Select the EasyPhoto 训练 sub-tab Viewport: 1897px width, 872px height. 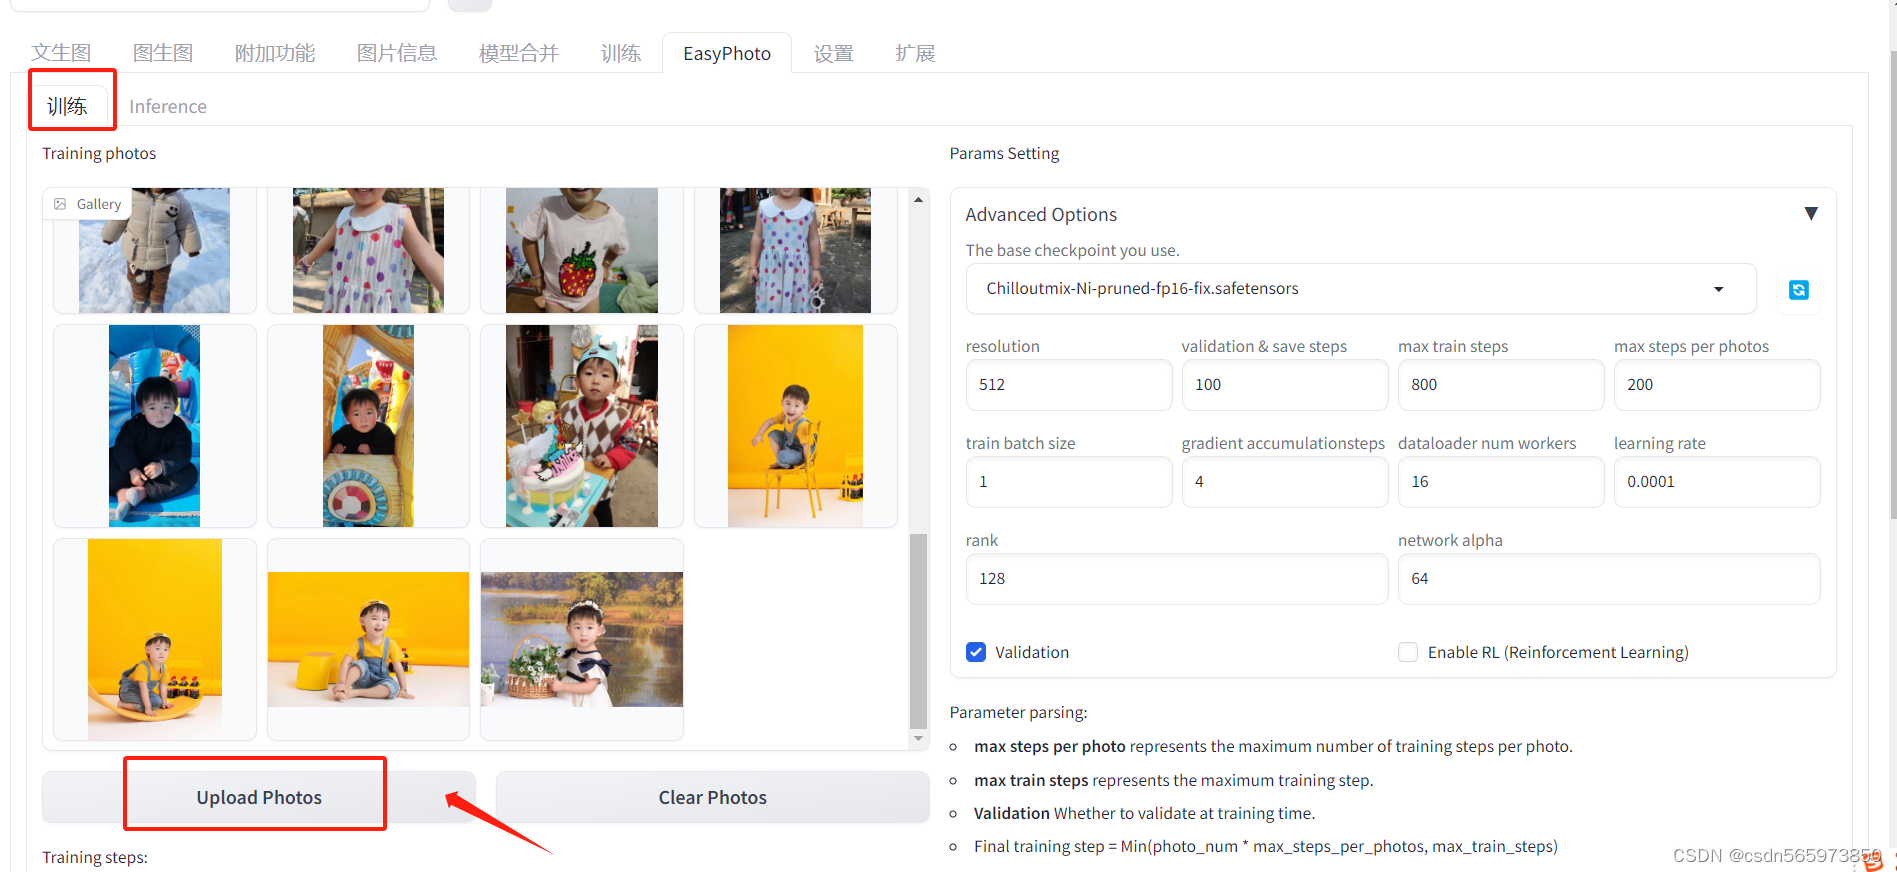click(x=67, y=106)
